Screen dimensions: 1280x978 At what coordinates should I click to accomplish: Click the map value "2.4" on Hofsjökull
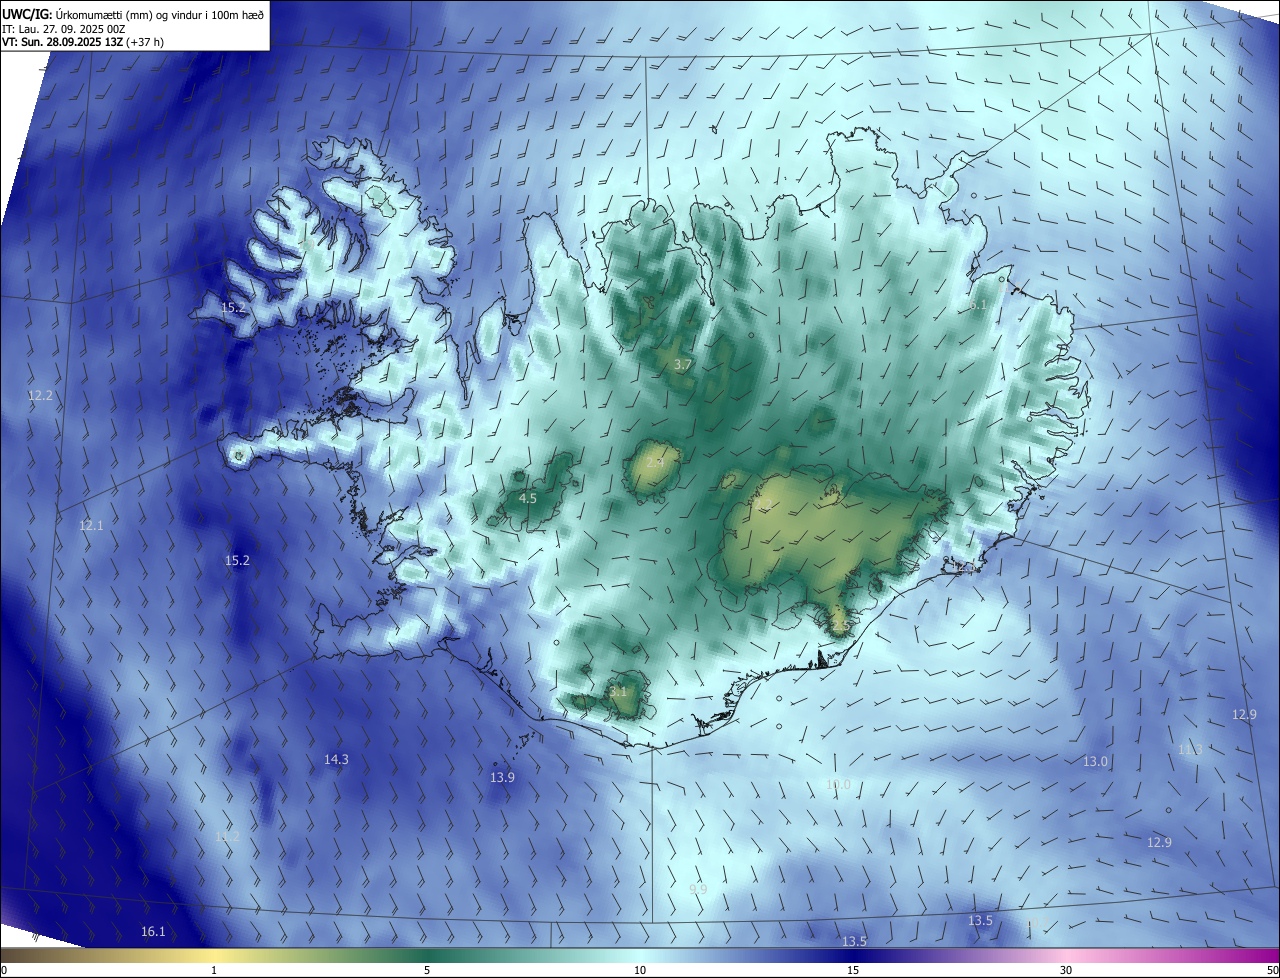pyautogui.click(x=655, y=464)
